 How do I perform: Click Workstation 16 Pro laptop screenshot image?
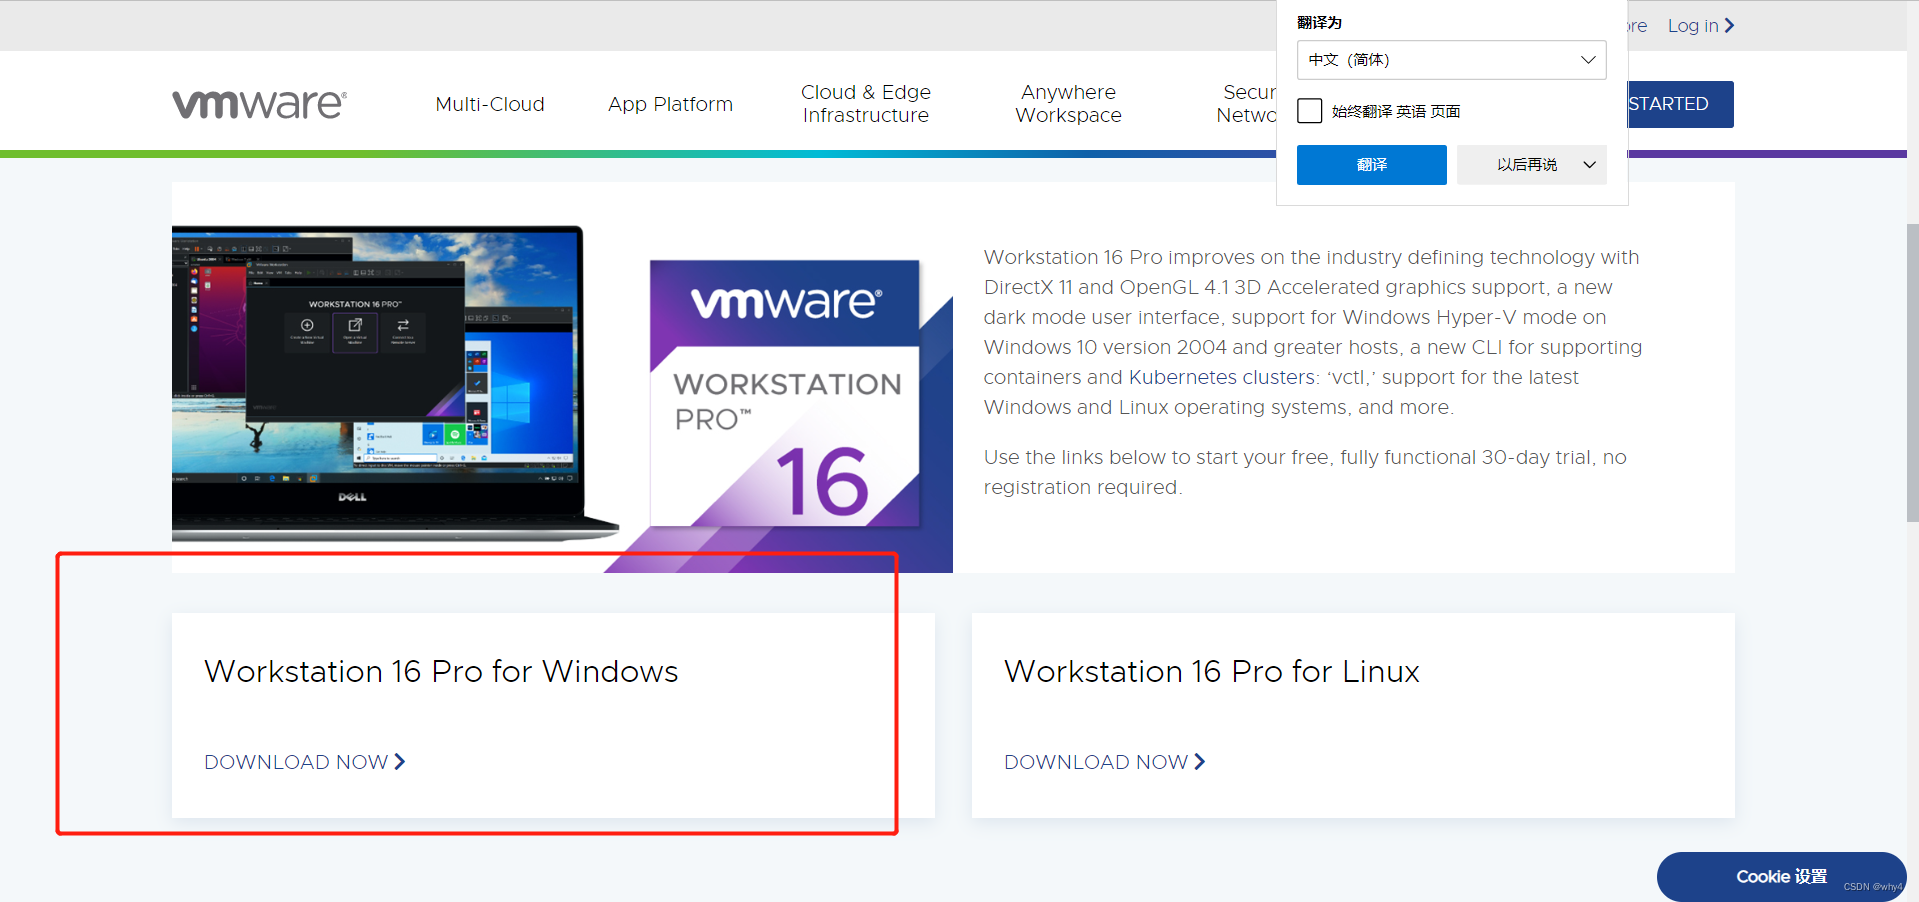(395, 383)
